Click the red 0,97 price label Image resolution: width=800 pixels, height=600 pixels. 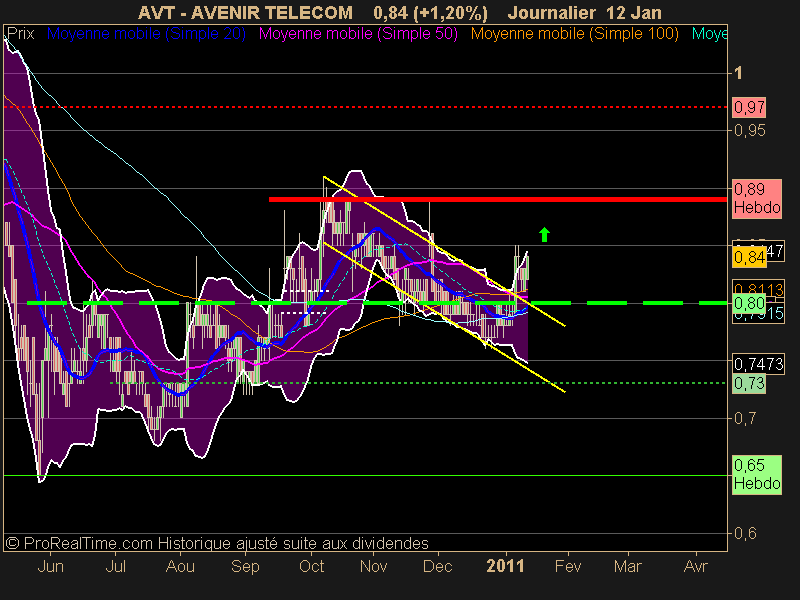point(749,107)
